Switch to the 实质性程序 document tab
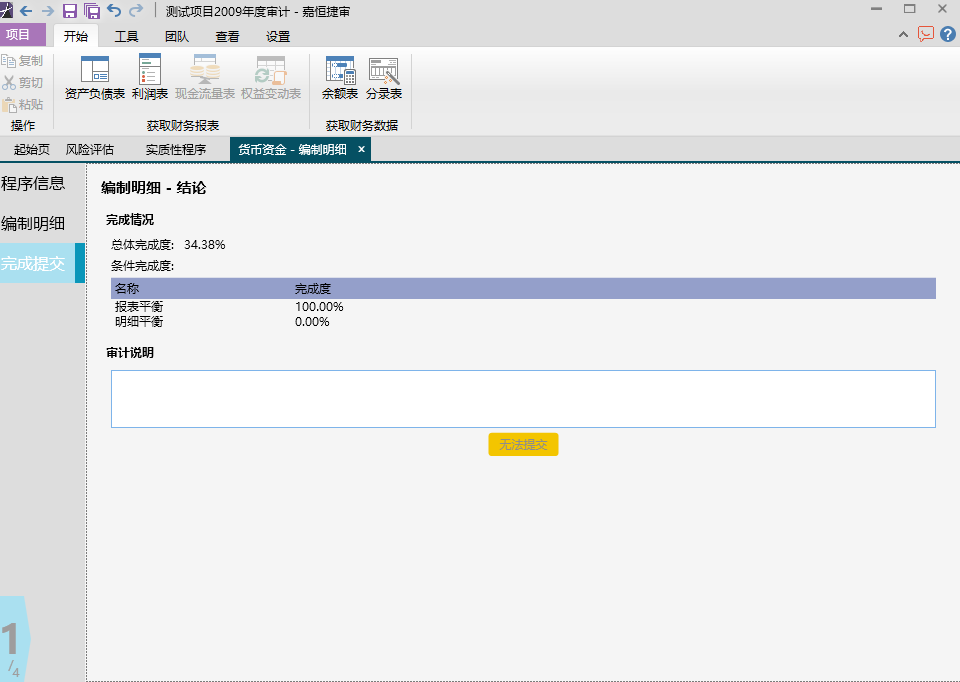 point(176,149)
